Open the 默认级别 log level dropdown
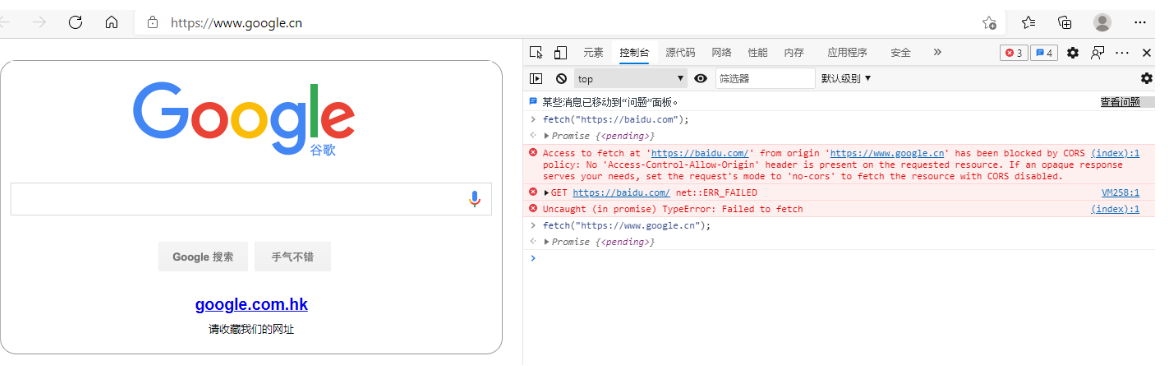 (x=846, y=78)
